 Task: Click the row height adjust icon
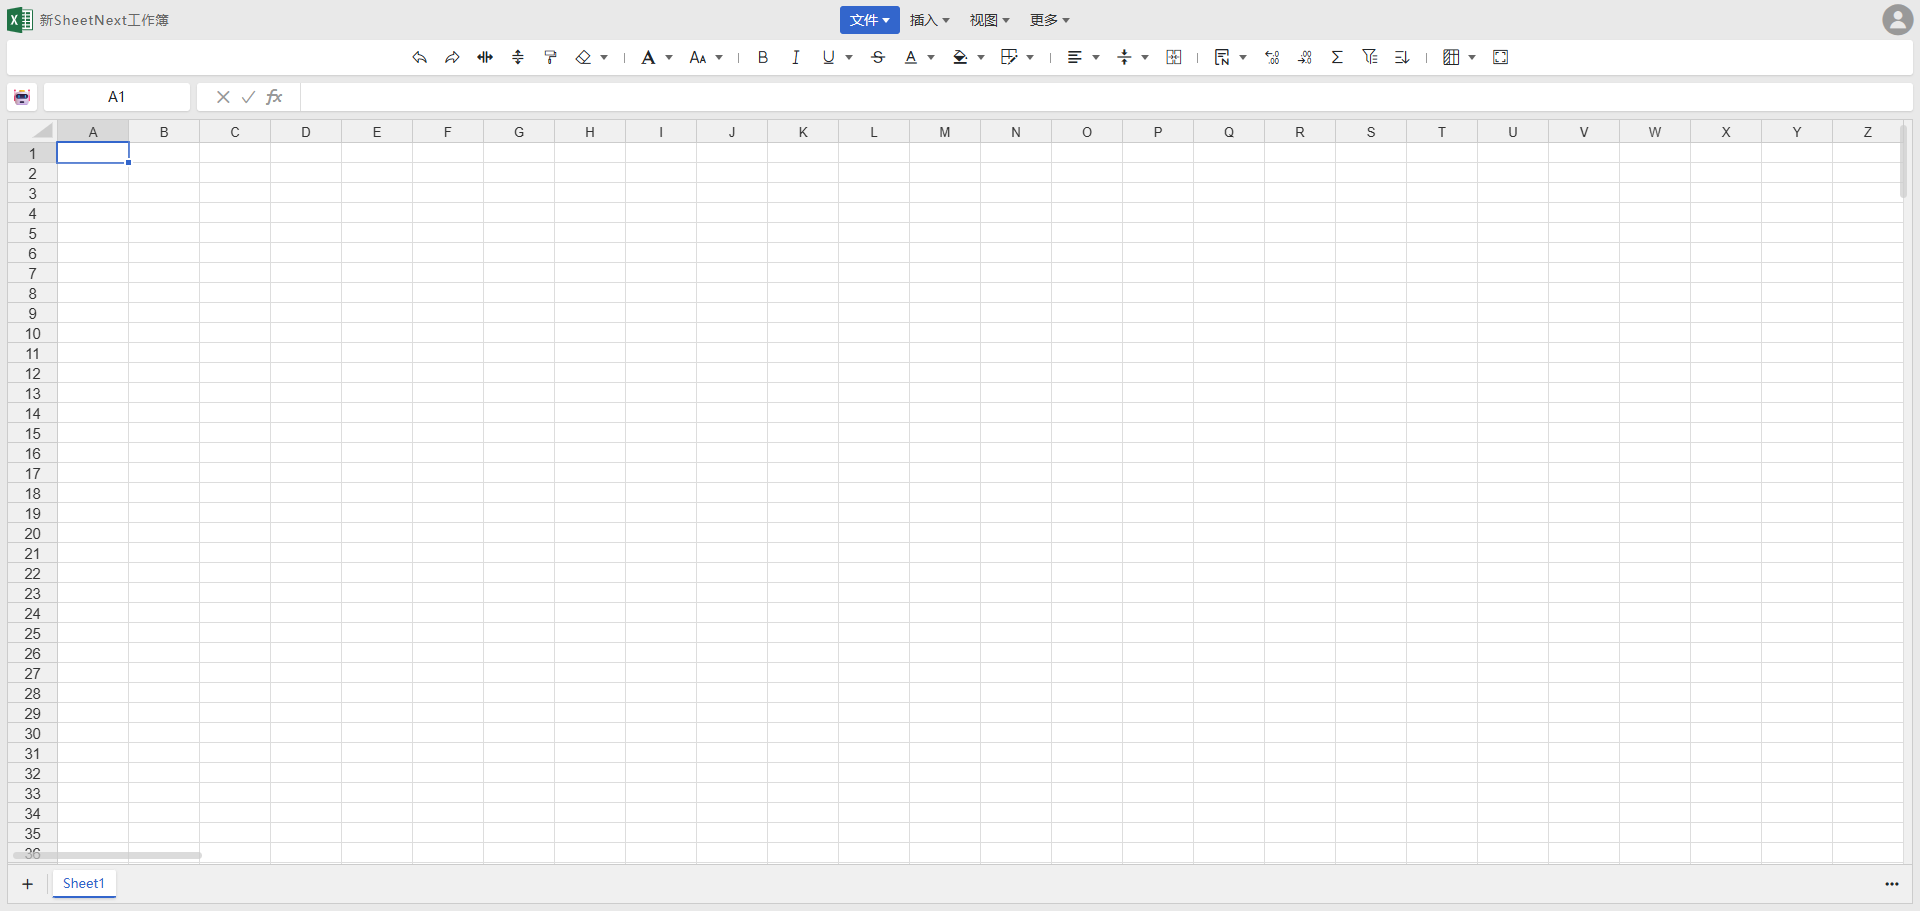(518, 58)
